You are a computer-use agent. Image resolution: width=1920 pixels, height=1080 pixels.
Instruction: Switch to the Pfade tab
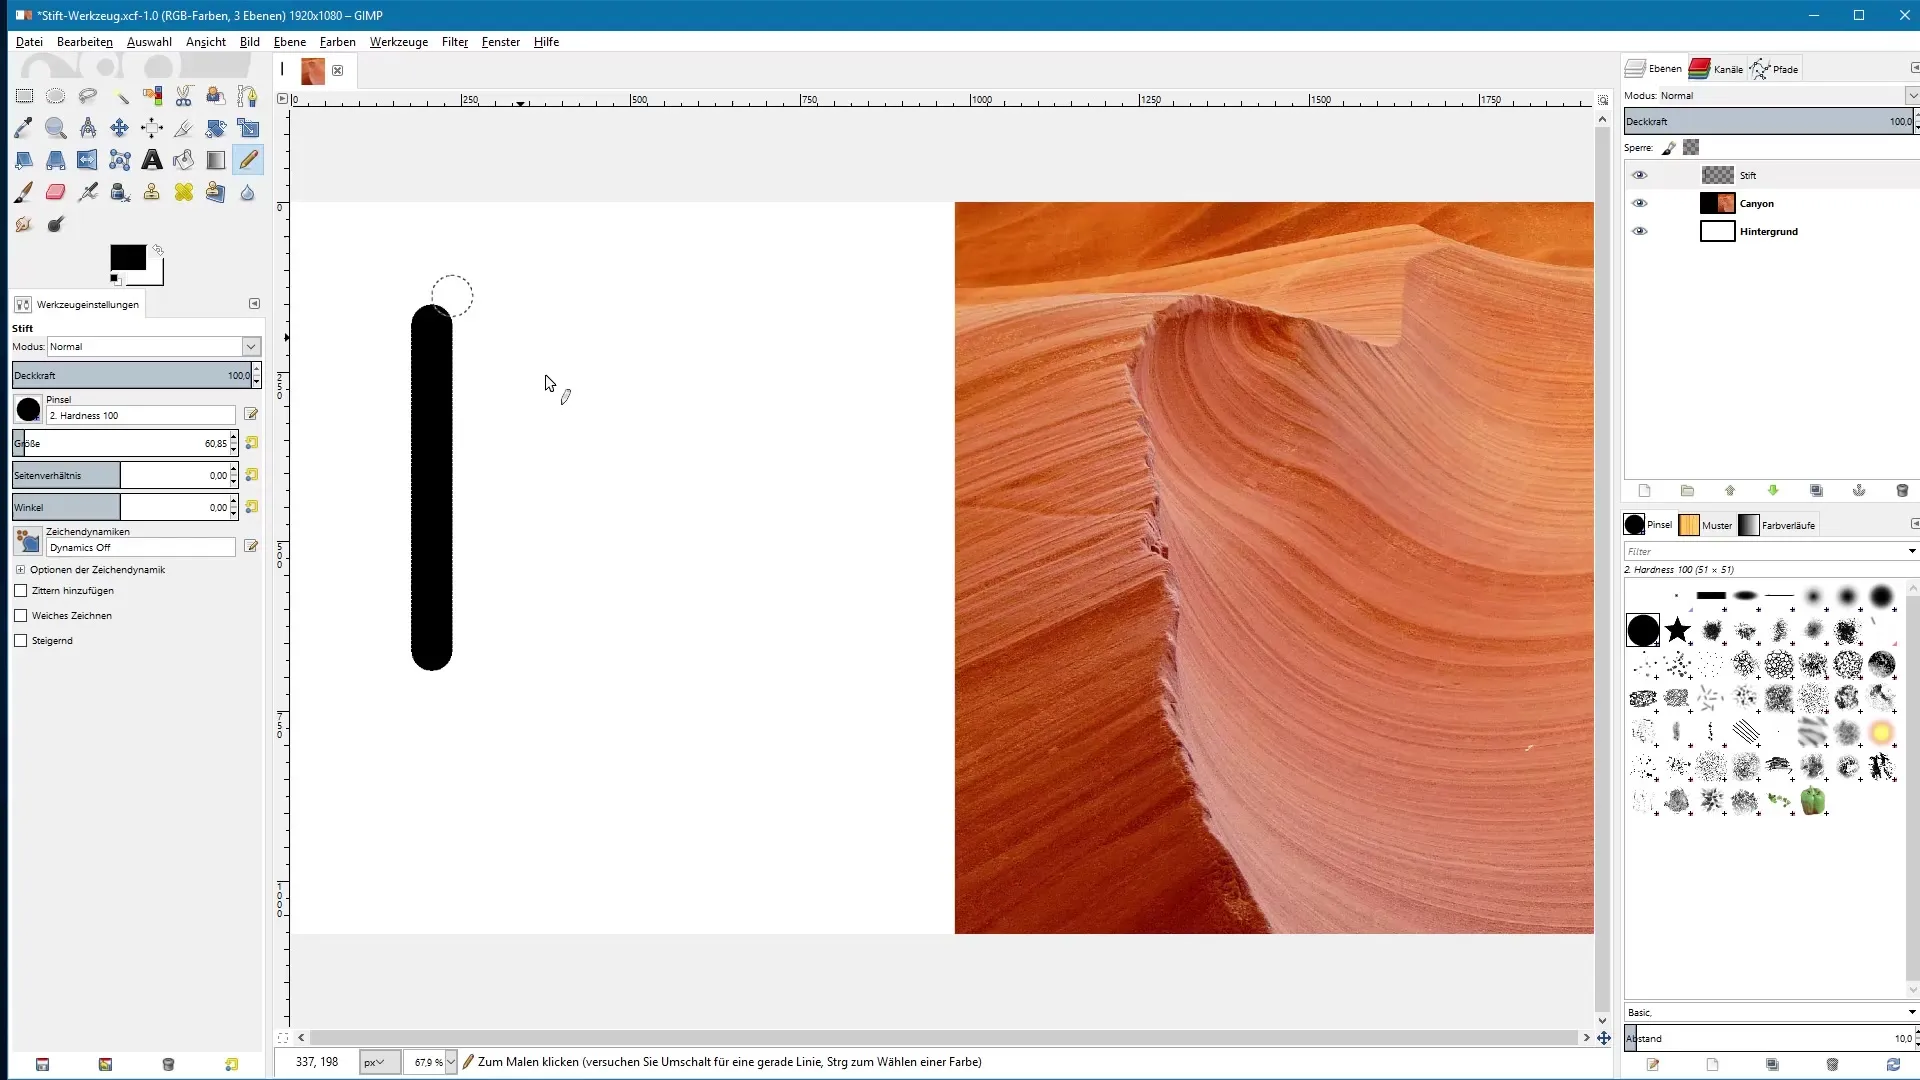click(1775, 69)
